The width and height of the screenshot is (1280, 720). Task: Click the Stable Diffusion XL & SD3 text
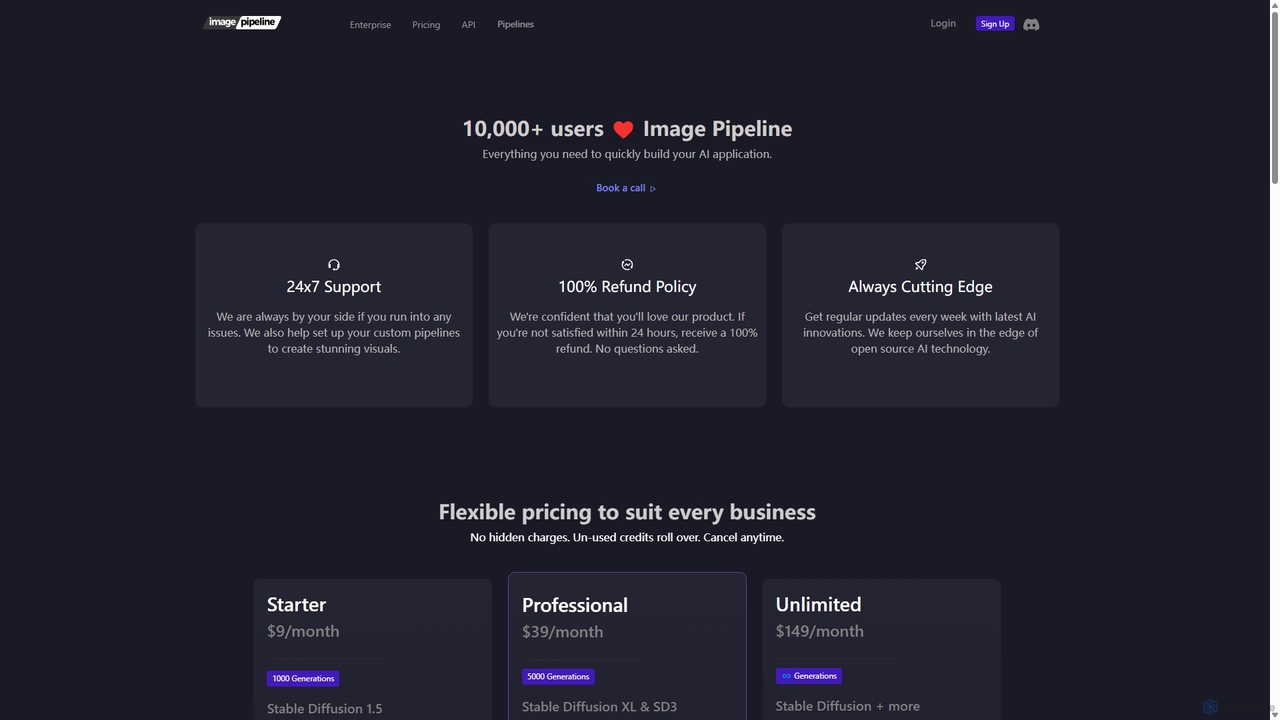coord(599,706)
